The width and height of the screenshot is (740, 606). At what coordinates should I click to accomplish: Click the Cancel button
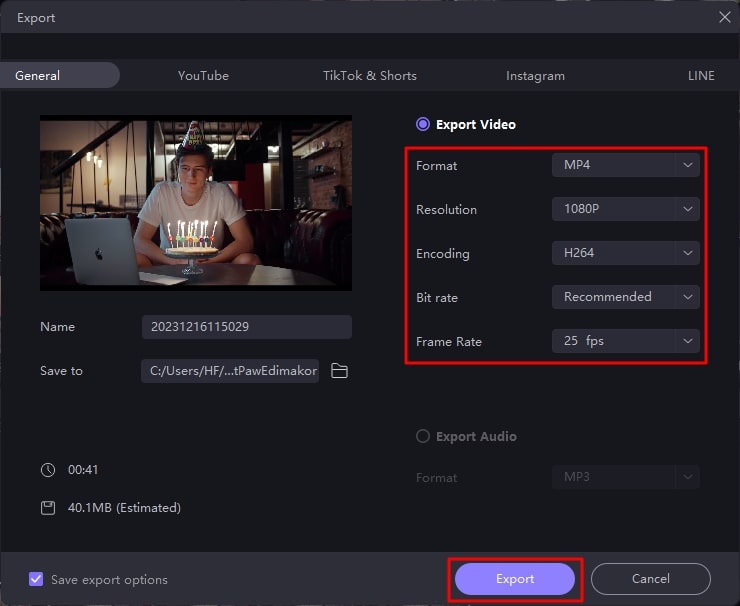[651, 579]
